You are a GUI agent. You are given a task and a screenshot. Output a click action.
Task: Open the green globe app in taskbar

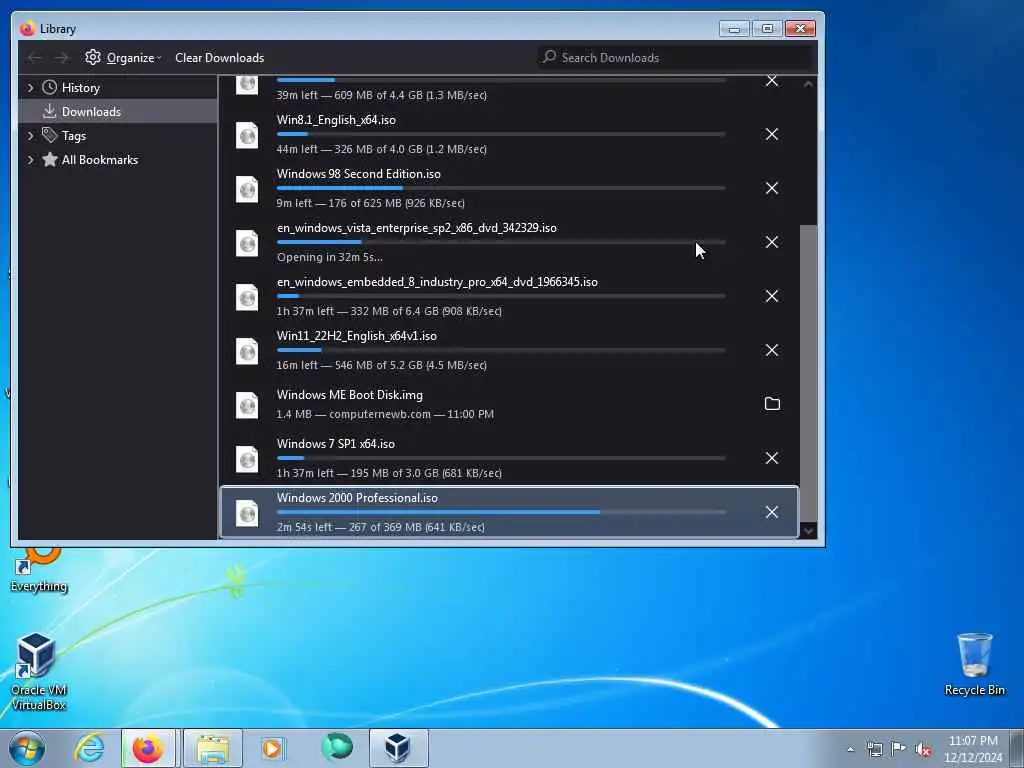336,747
